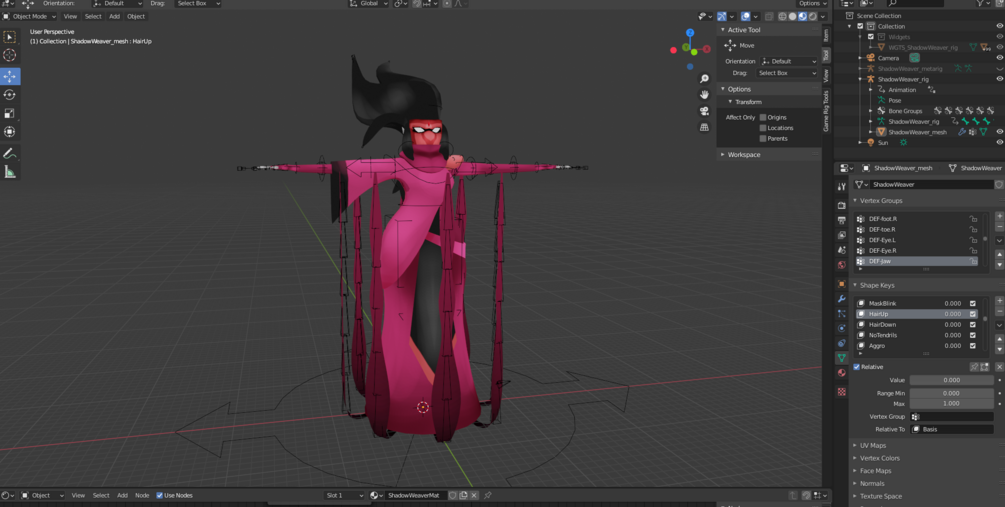
Task: Open the viewport Add menu
Action: tap(114, 16)
